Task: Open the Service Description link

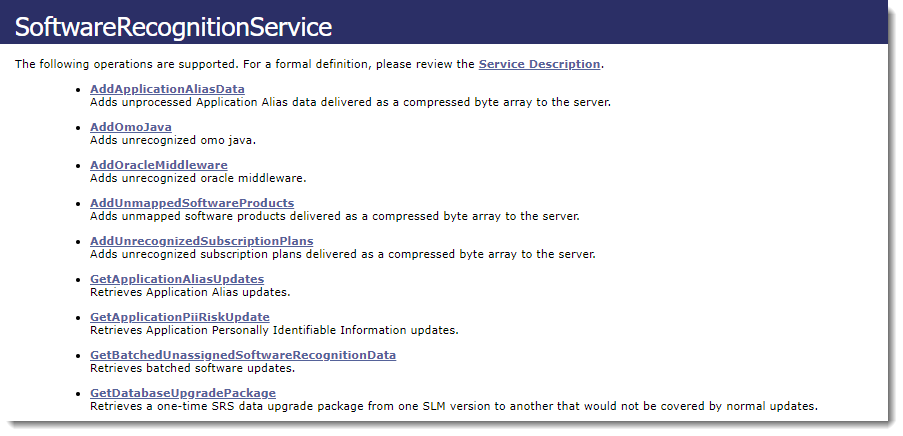Action: point(539,64)
